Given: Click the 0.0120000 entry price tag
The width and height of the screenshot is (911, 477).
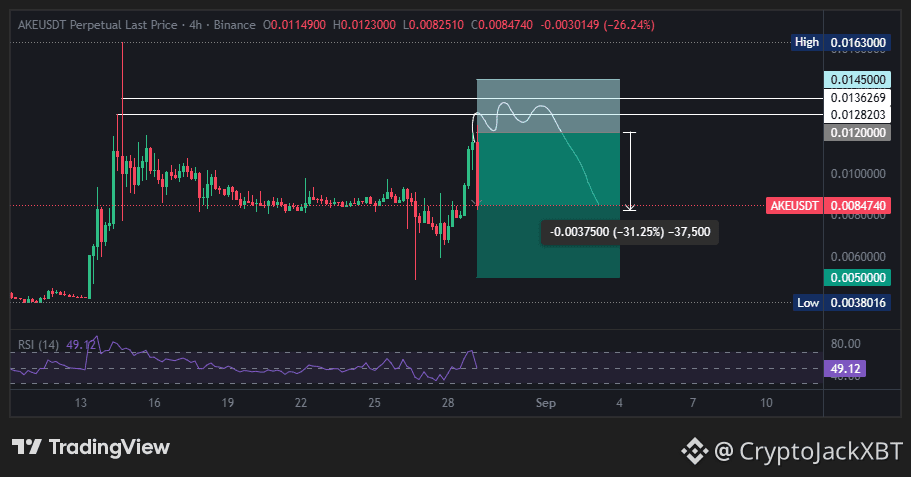Looking at the screenshot, I should [858, 132].
